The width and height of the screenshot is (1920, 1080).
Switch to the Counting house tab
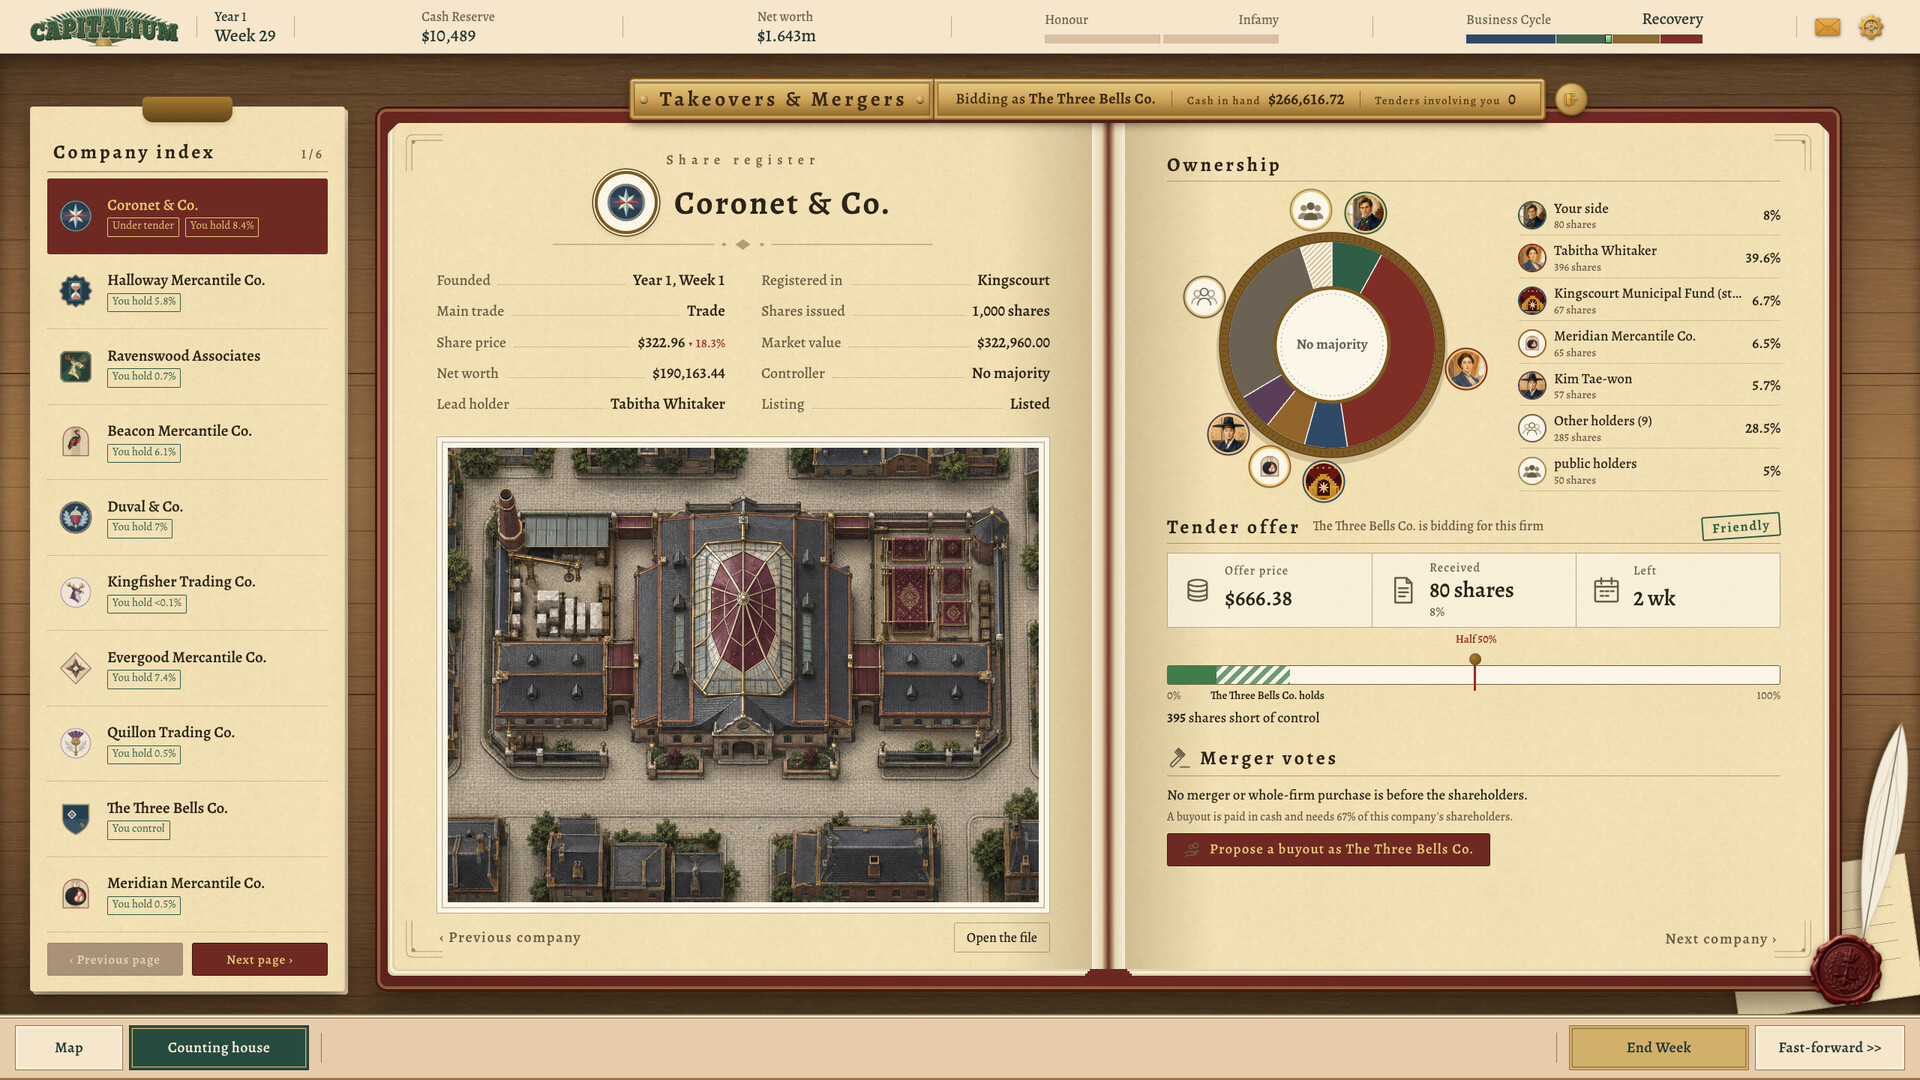tap(219, 1047)
